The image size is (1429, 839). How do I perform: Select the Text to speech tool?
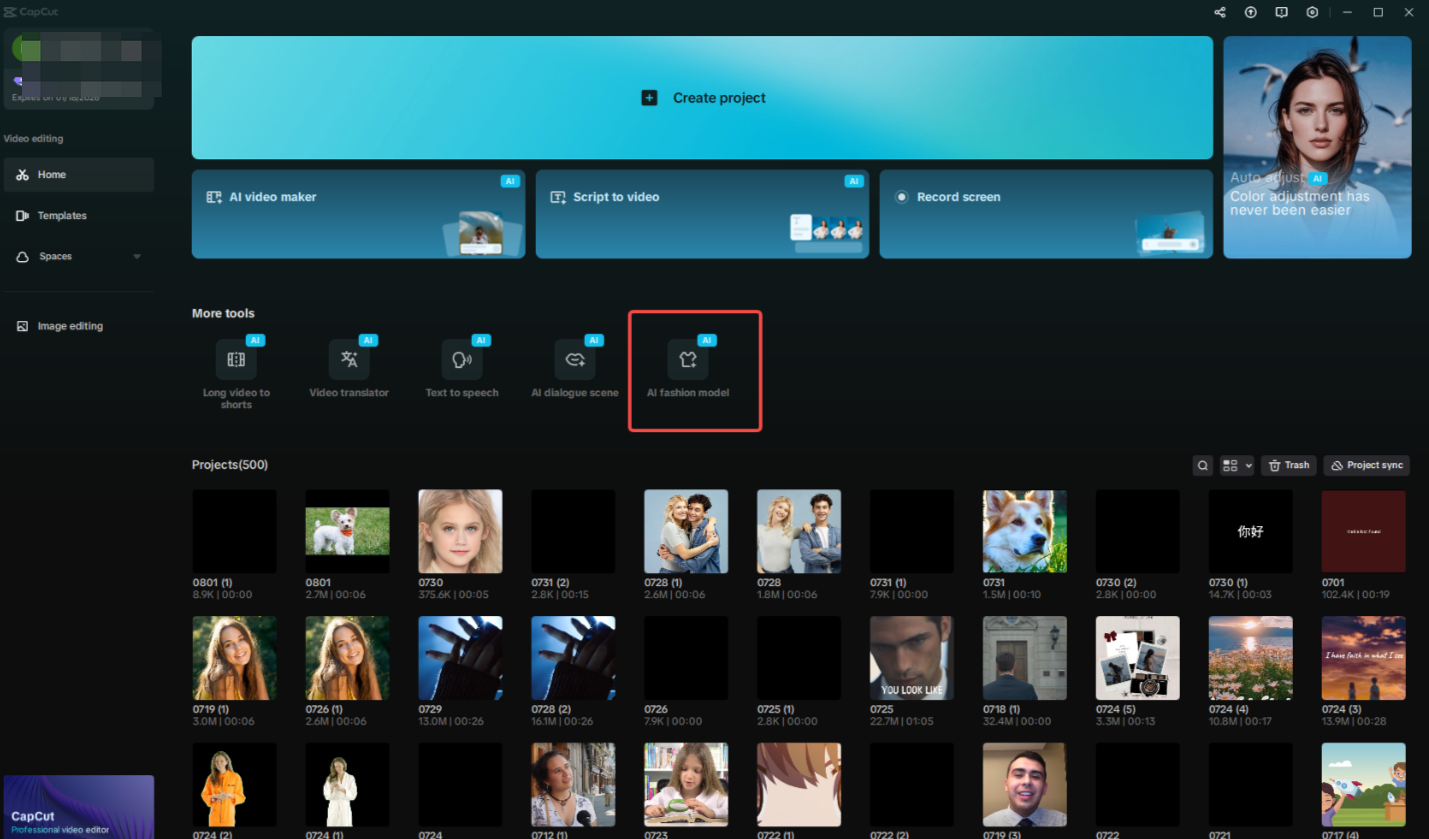[462, 368]
